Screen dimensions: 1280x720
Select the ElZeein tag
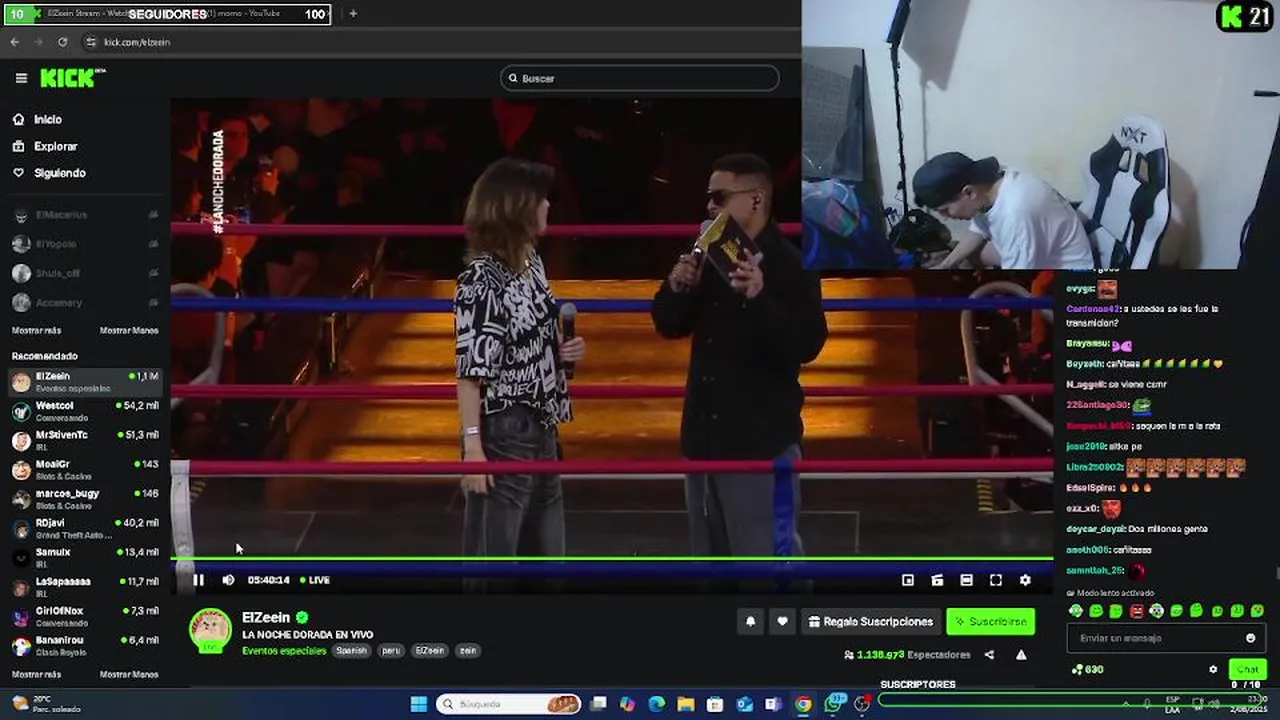[429, 650]
